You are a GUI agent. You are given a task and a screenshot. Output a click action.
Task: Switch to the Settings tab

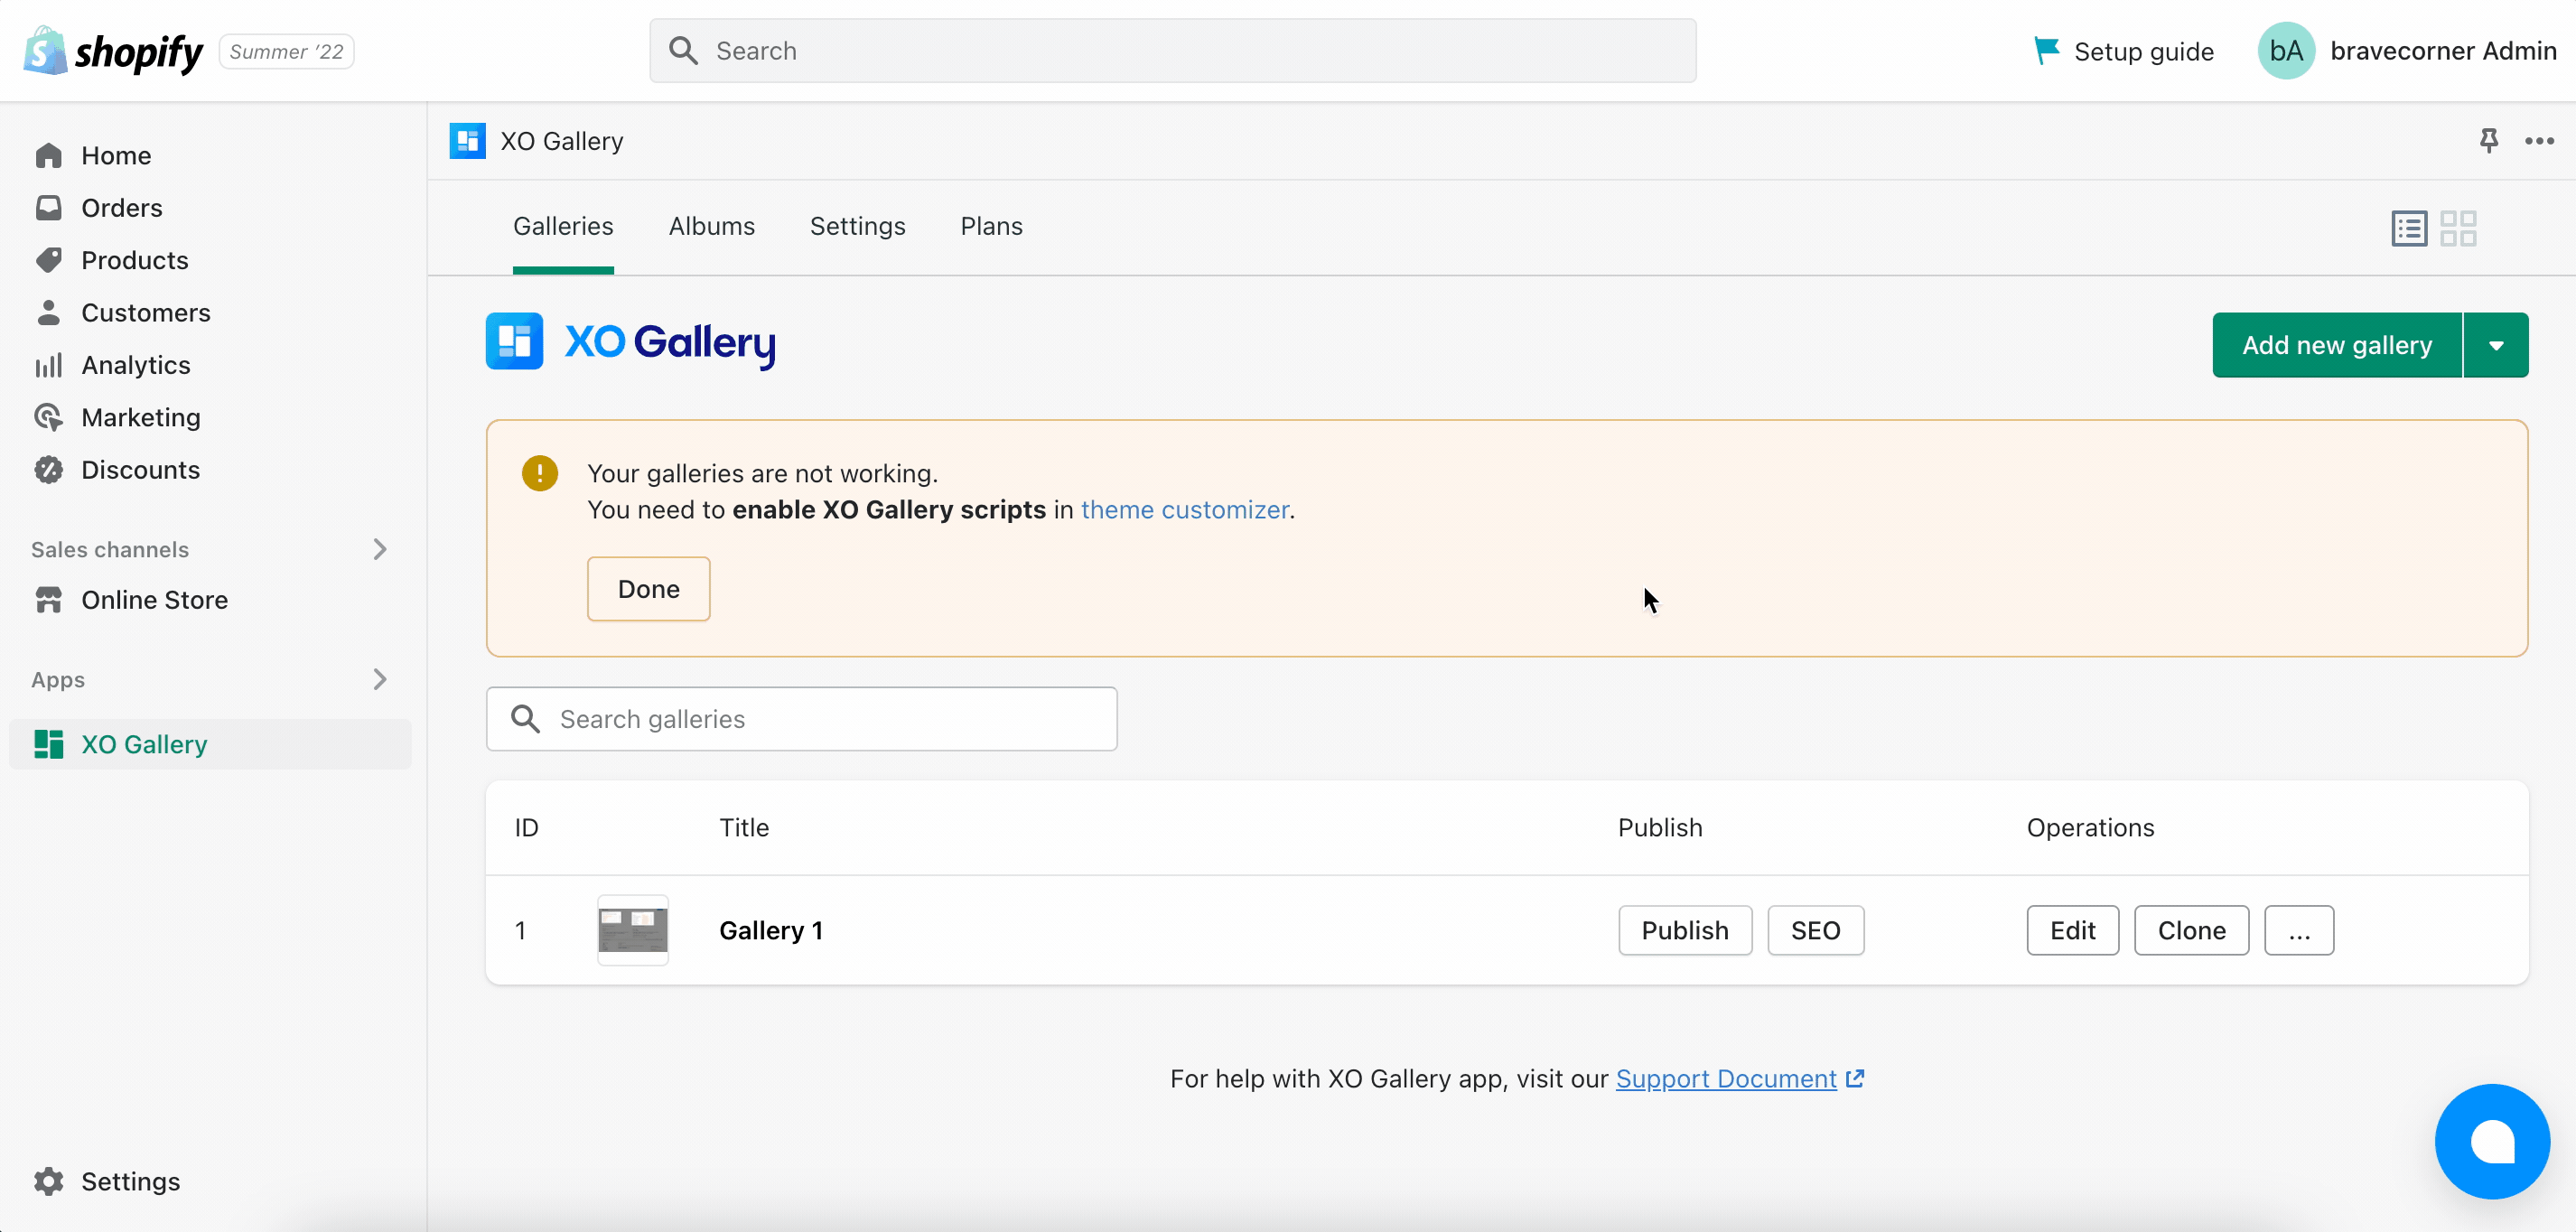(858, 226)
